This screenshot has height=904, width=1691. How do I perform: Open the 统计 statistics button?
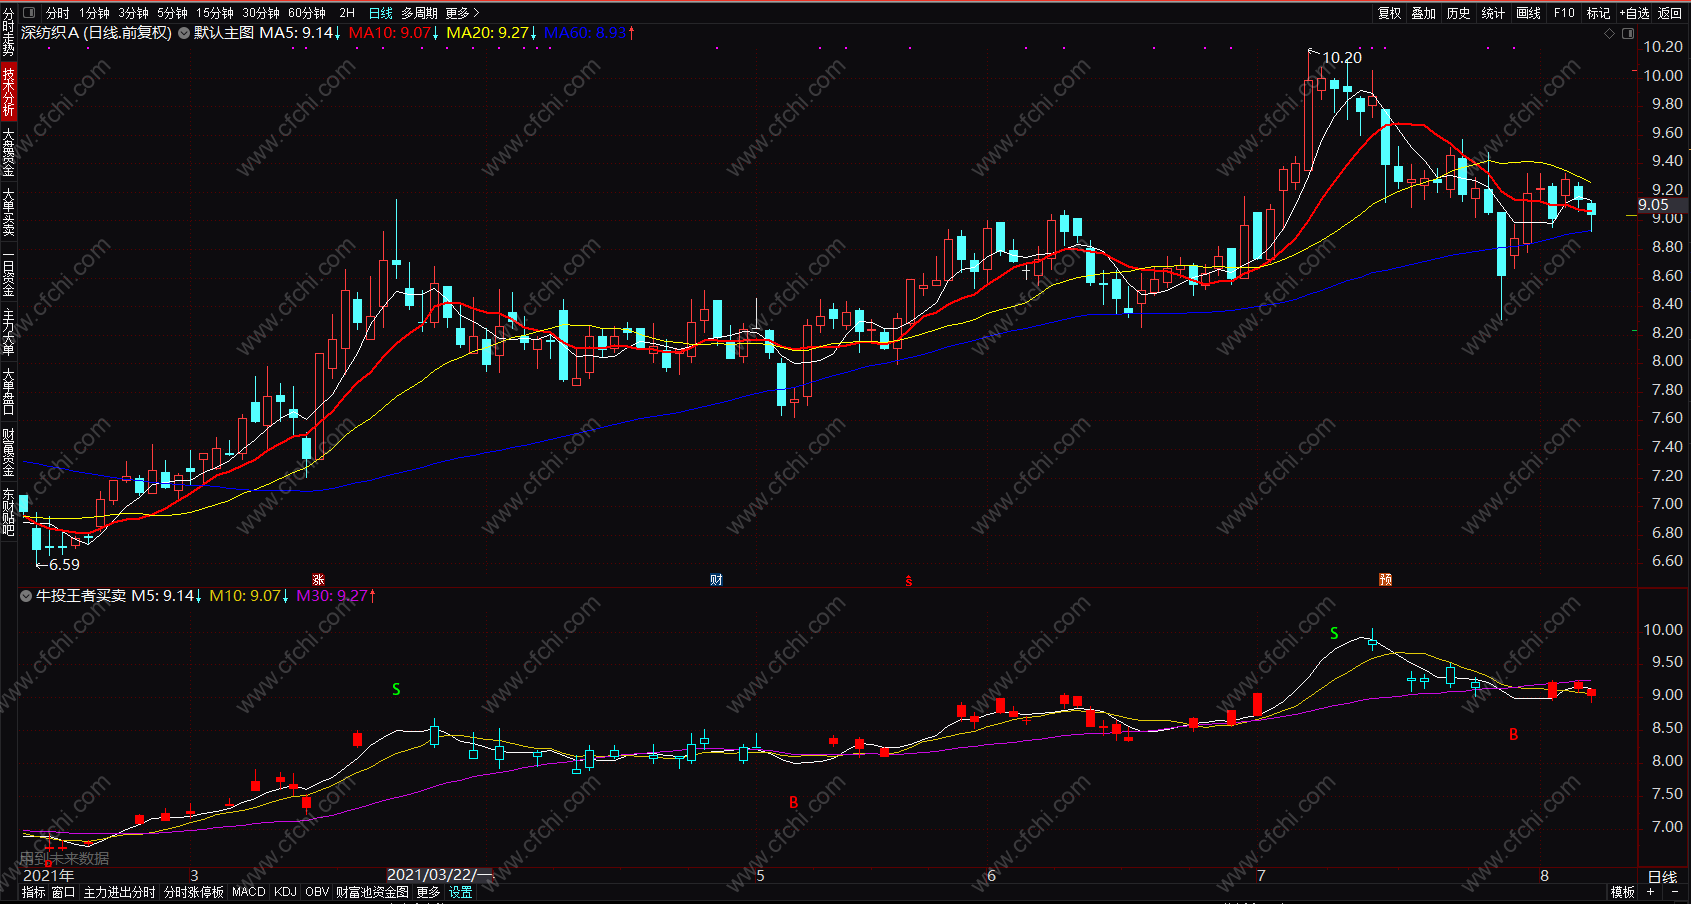pyautogui.click(x=1494, y=13)
